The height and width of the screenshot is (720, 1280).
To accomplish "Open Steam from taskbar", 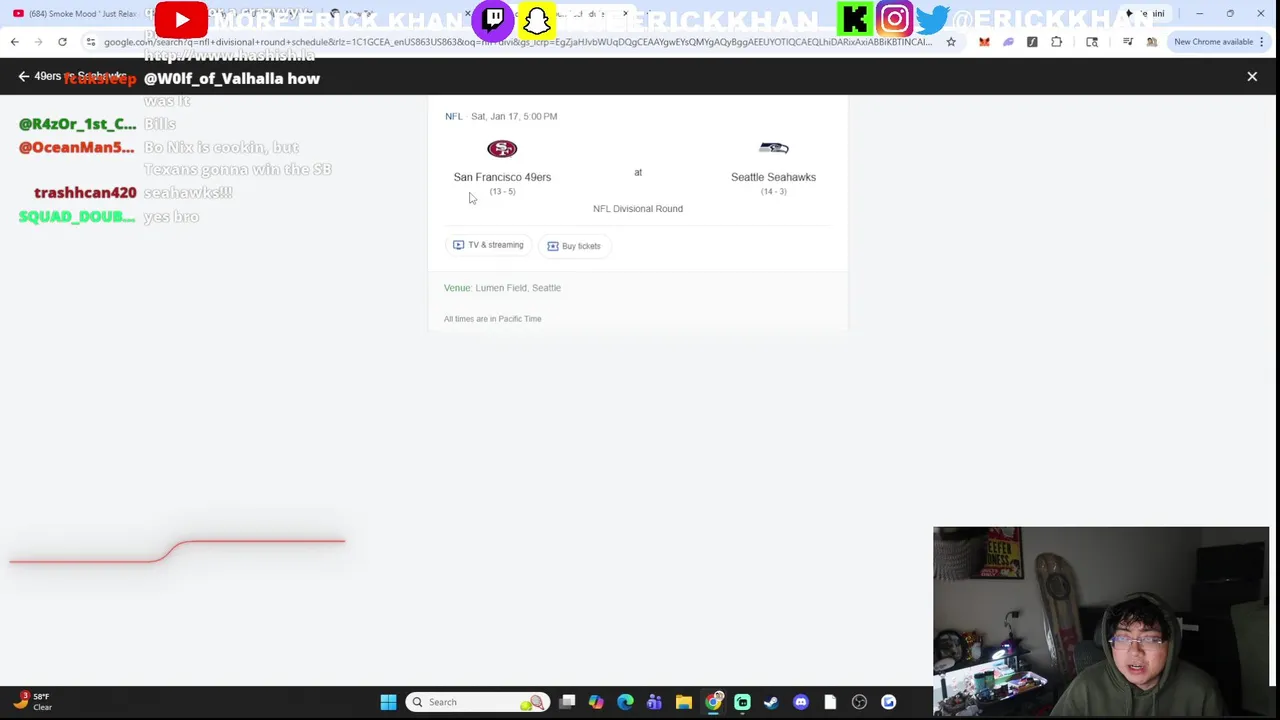I will click(771, 702).
